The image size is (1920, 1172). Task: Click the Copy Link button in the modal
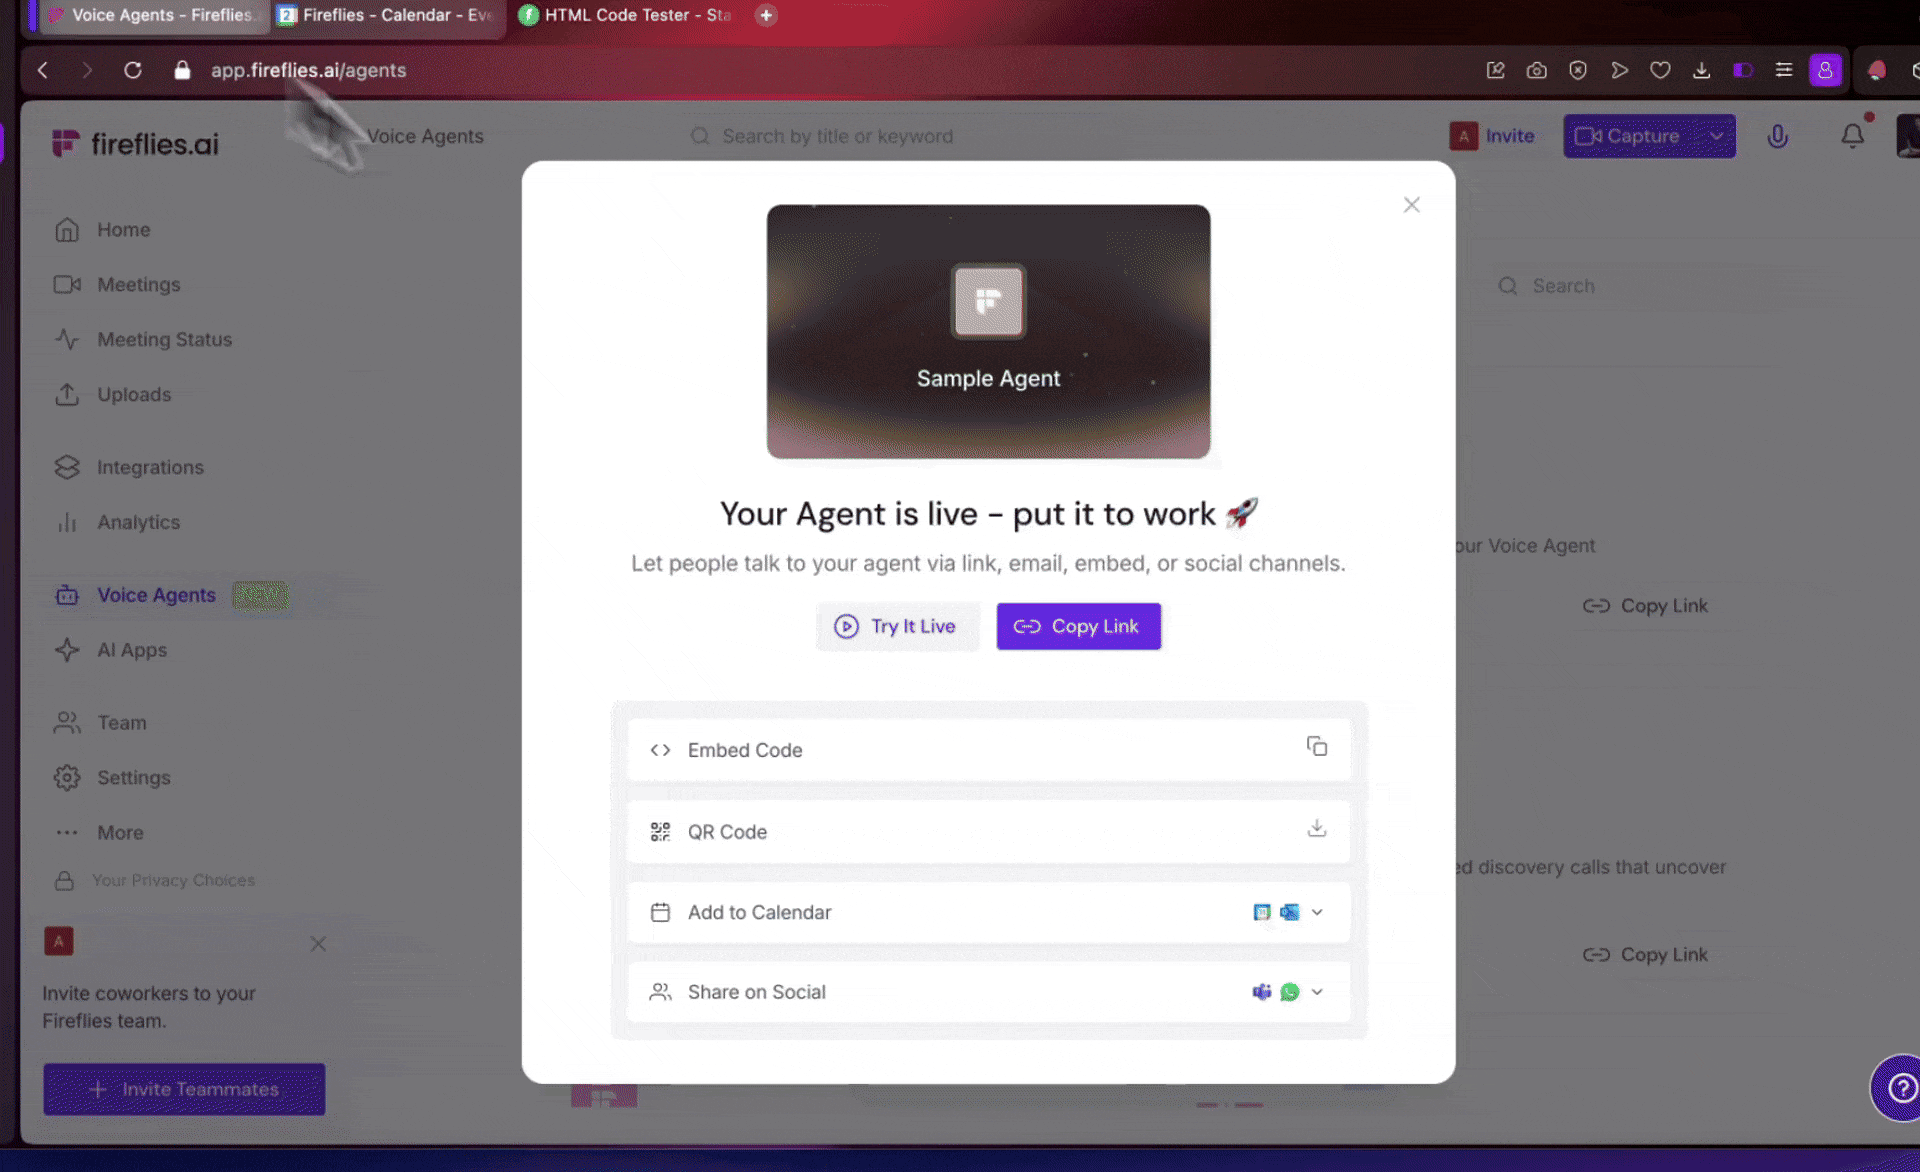1078,626
